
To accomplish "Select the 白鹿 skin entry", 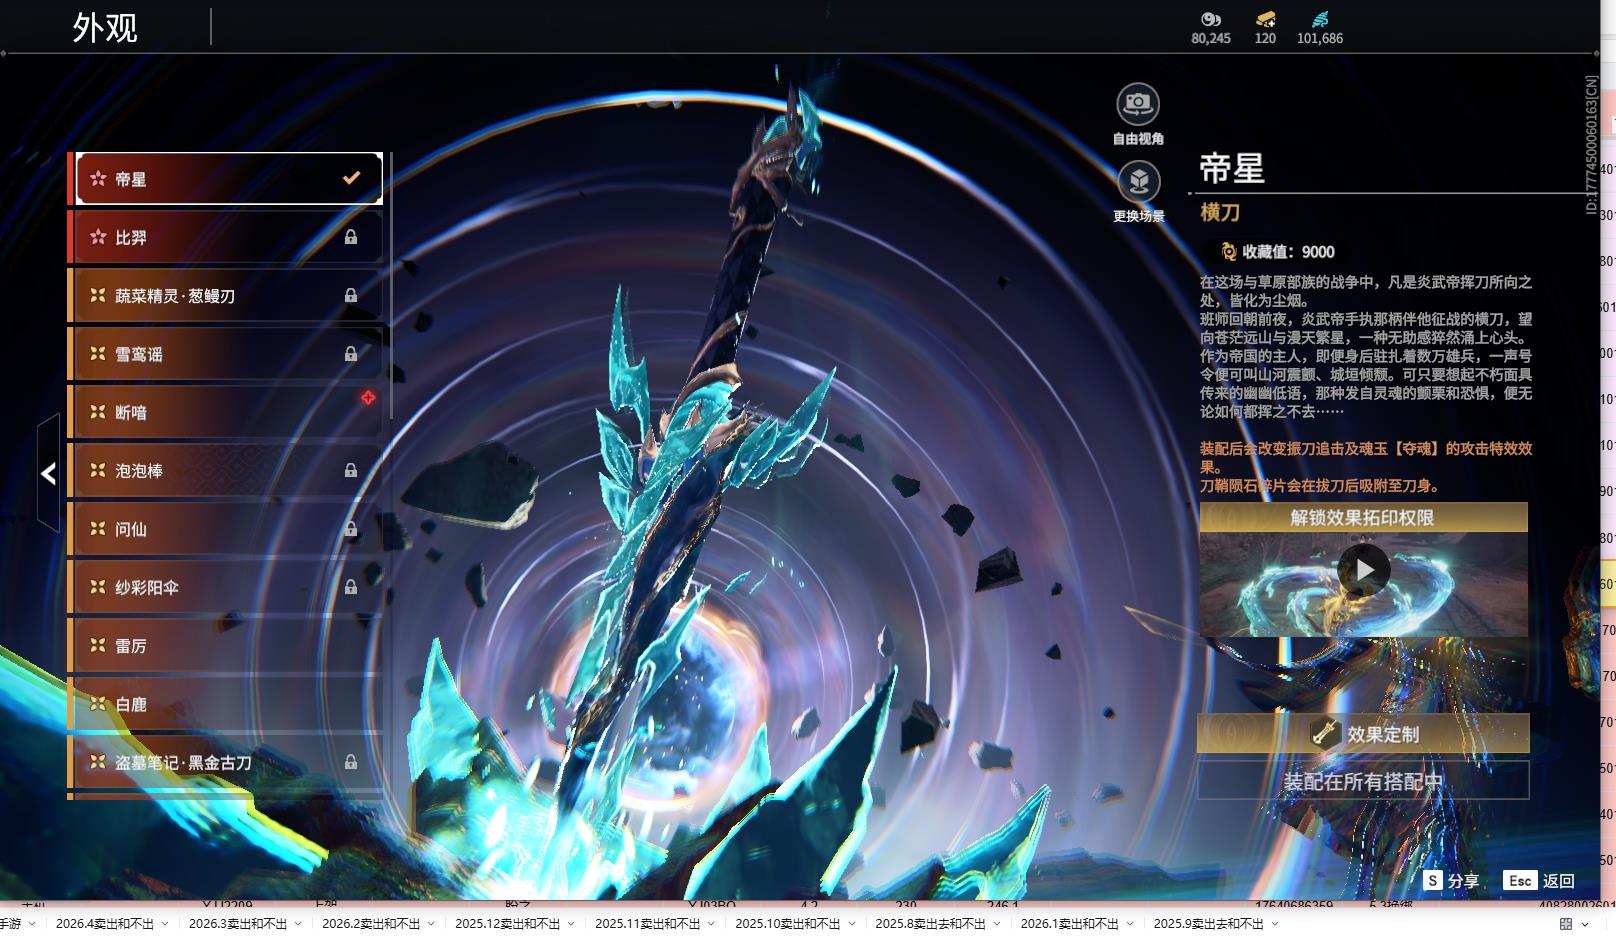I will [x=228, y=704].
